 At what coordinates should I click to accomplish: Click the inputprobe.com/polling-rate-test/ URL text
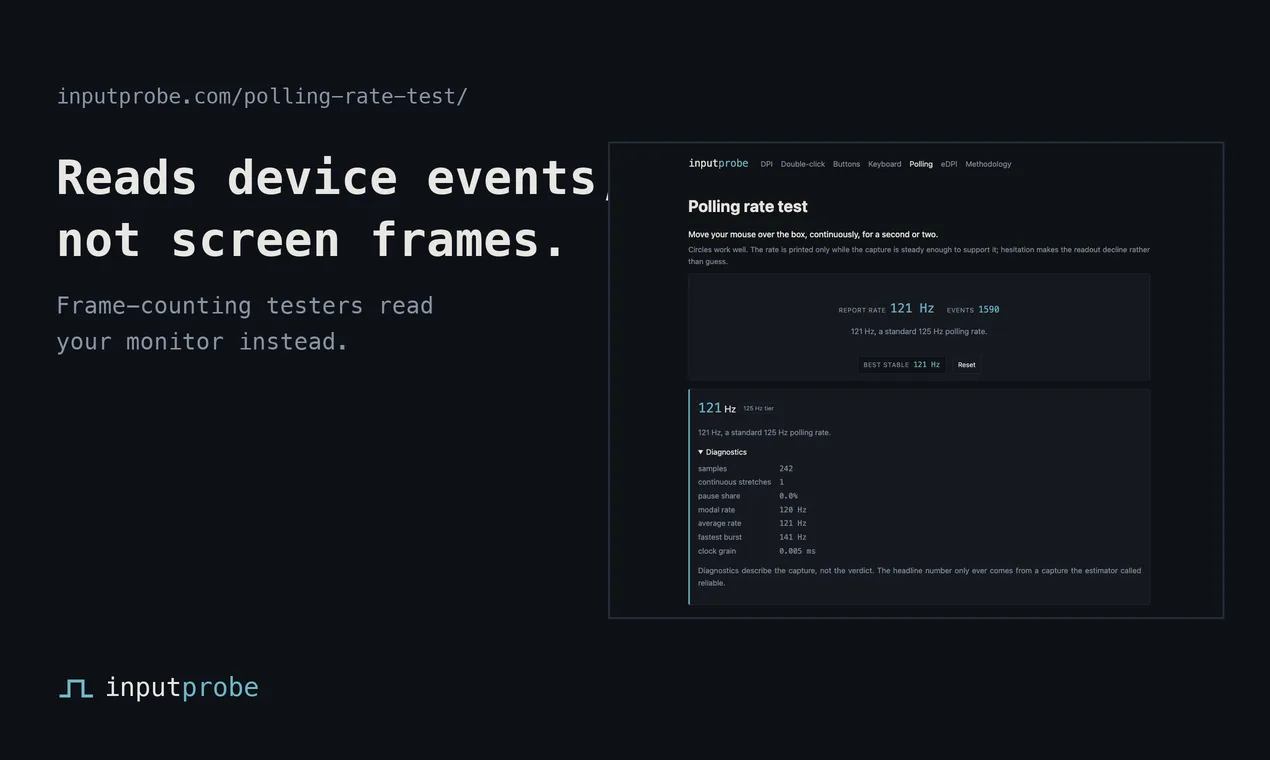click(x=262, y=97)
